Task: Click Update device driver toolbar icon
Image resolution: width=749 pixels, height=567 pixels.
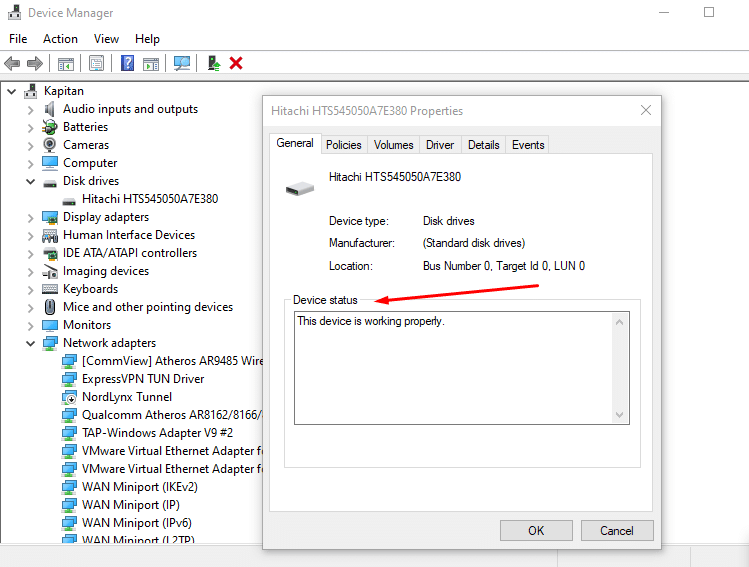Action: point(214,63)
